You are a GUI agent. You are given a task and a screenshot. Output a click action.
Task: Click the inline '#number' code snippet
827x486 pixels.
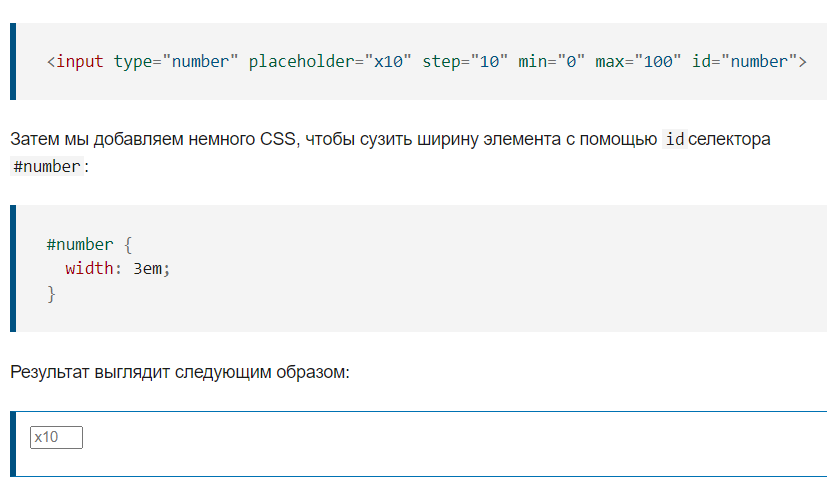coord(47,167)
